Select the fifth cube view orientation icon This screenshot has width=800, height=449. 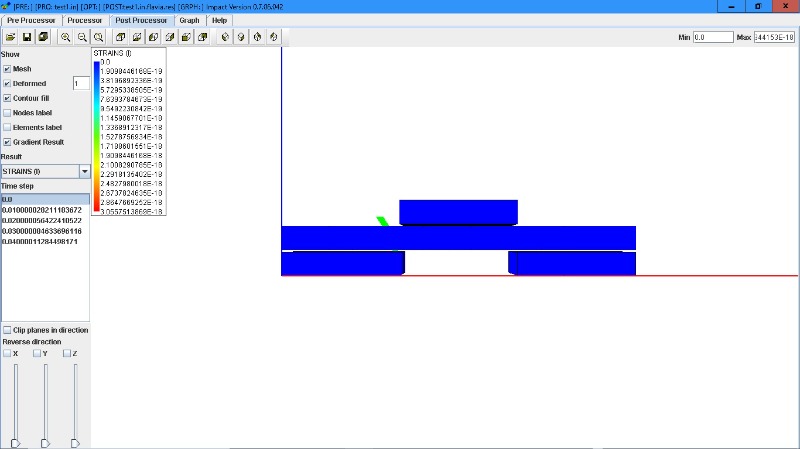186,37
